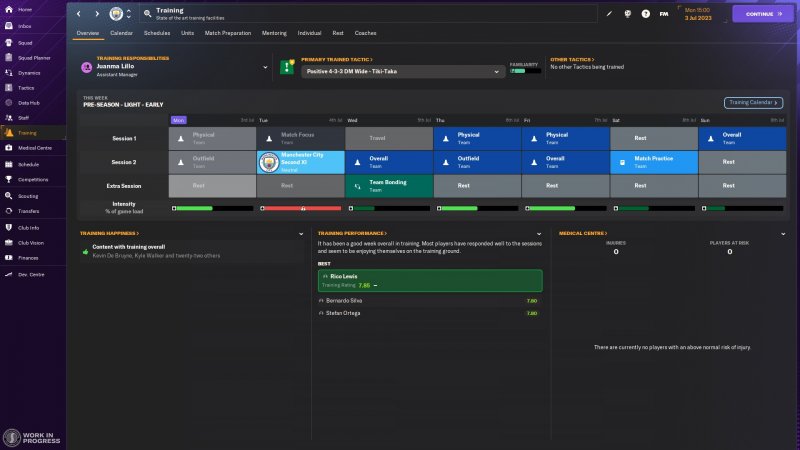Image resolution: width=800 pixels, height=450 pixels.
Task: Go to the Tactics screen in sidebar
Action: pyautogui.click(x=26, y=87)
